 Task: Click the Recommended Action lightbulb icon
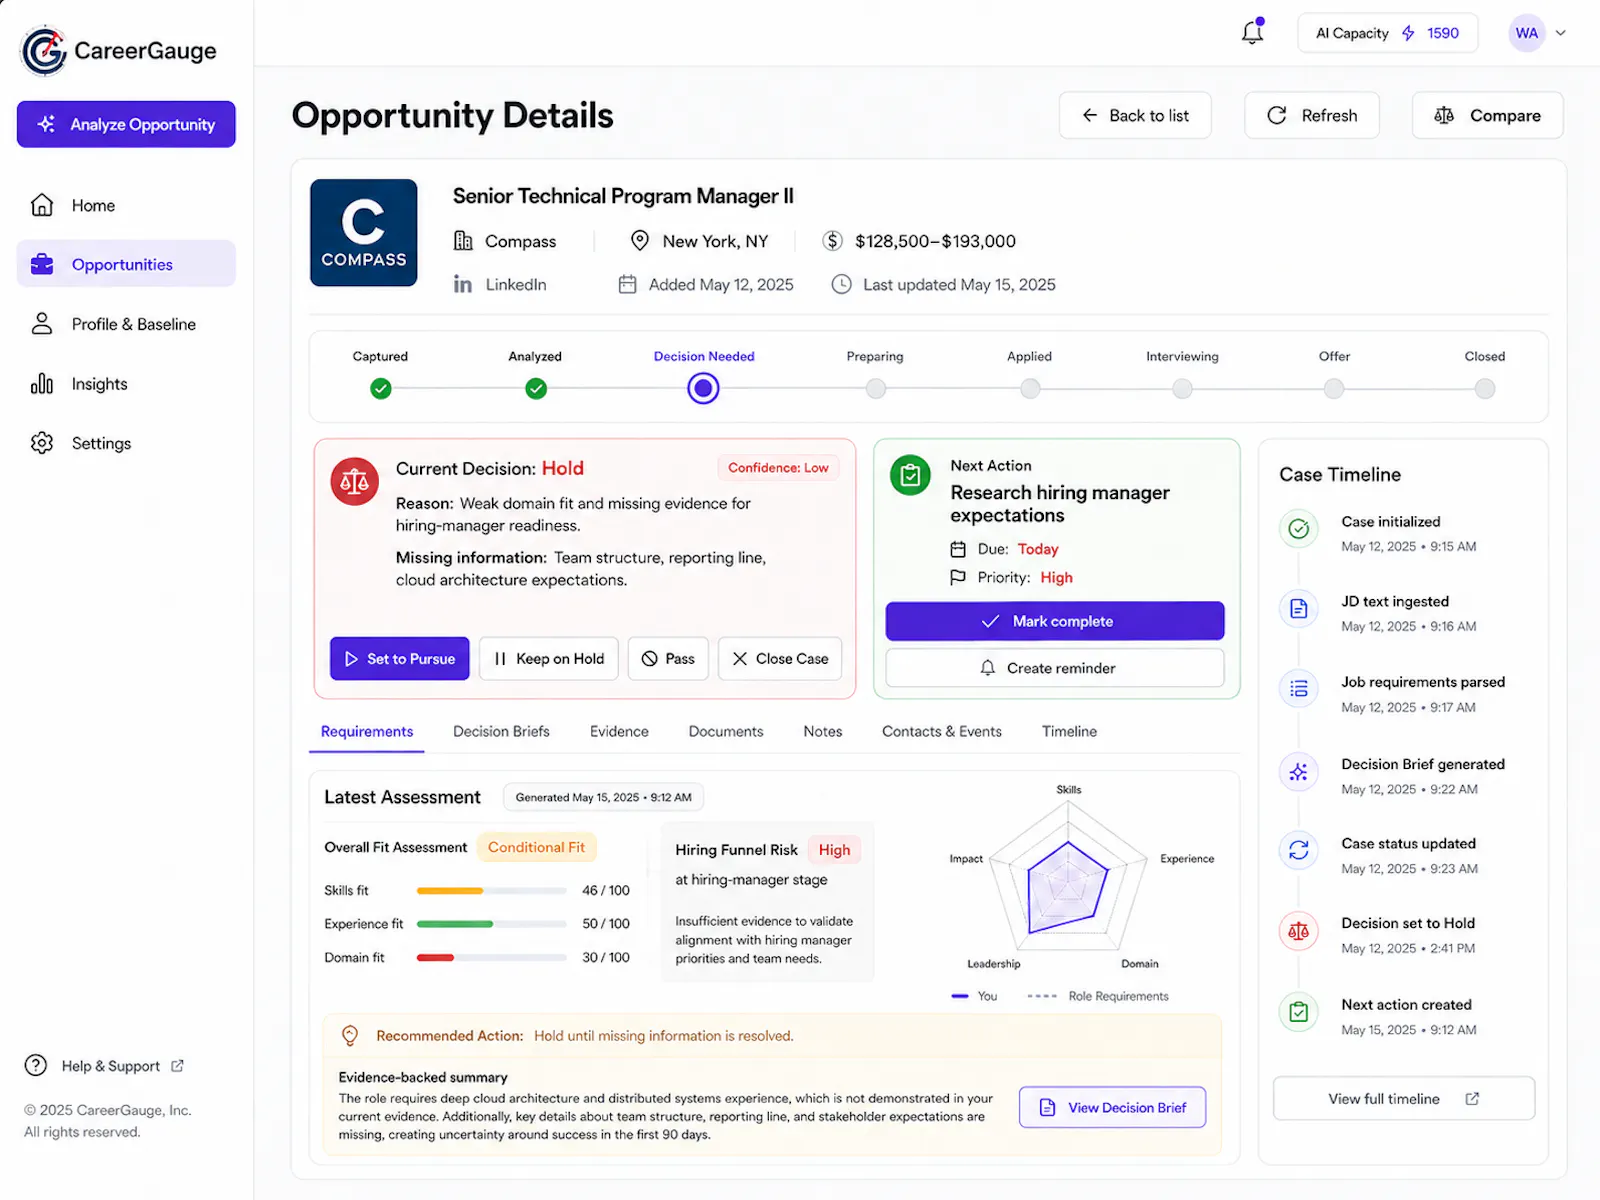[x=350, y=1036]
